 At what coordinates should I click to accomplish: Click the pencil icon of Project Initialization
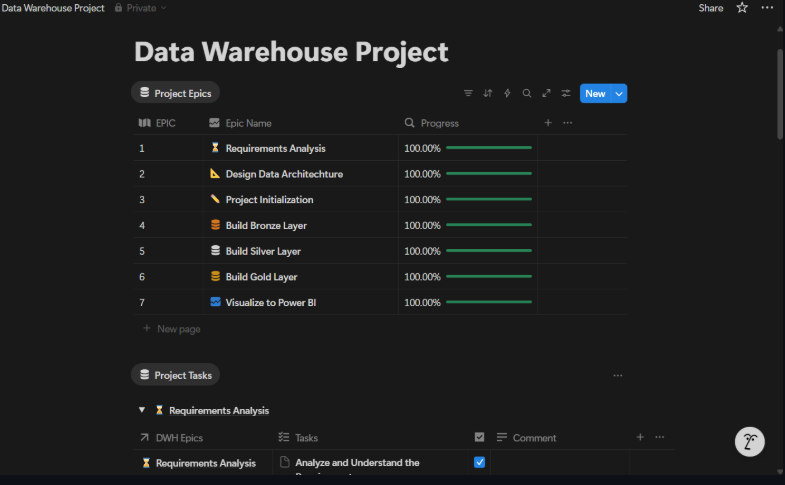pyautogui.click(x=215, y=199)
